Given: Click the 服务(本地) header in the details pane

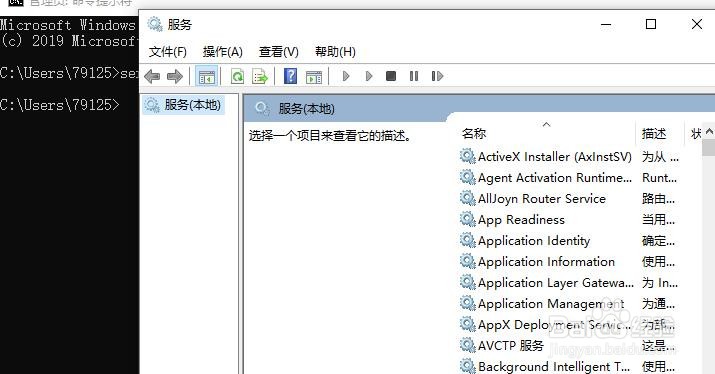Looking at the screenshot, I should coord(306,109).
